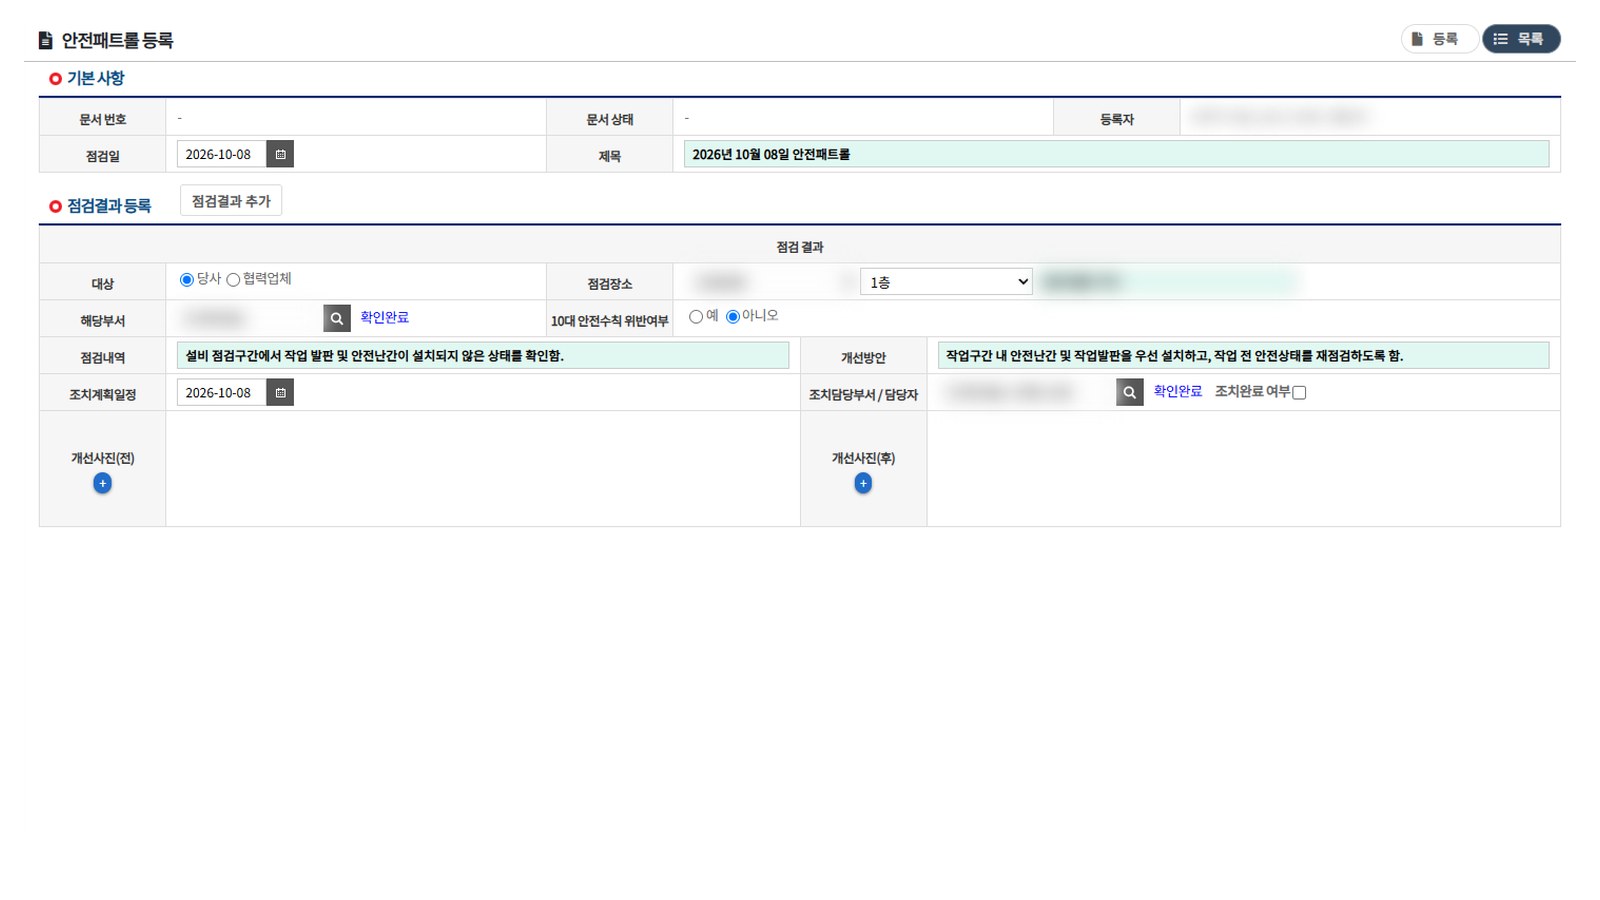The width and height of the screenshot is (1600, 900).
Task: Choose 예 for 10대 안전수칙 위반여부
Action: click(696, 317)
